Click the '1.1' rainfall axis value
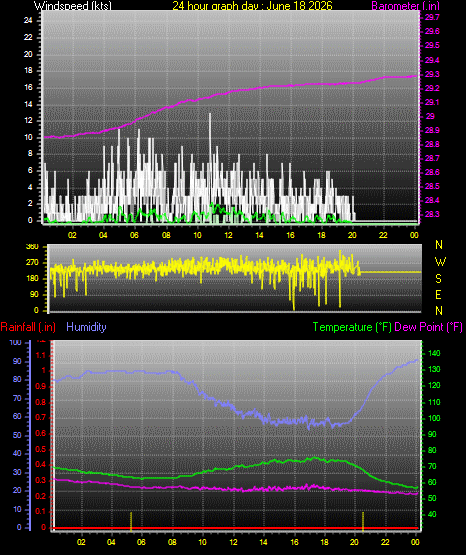The height and width of the screenshot is (555, 466). [x=41, y=355]
